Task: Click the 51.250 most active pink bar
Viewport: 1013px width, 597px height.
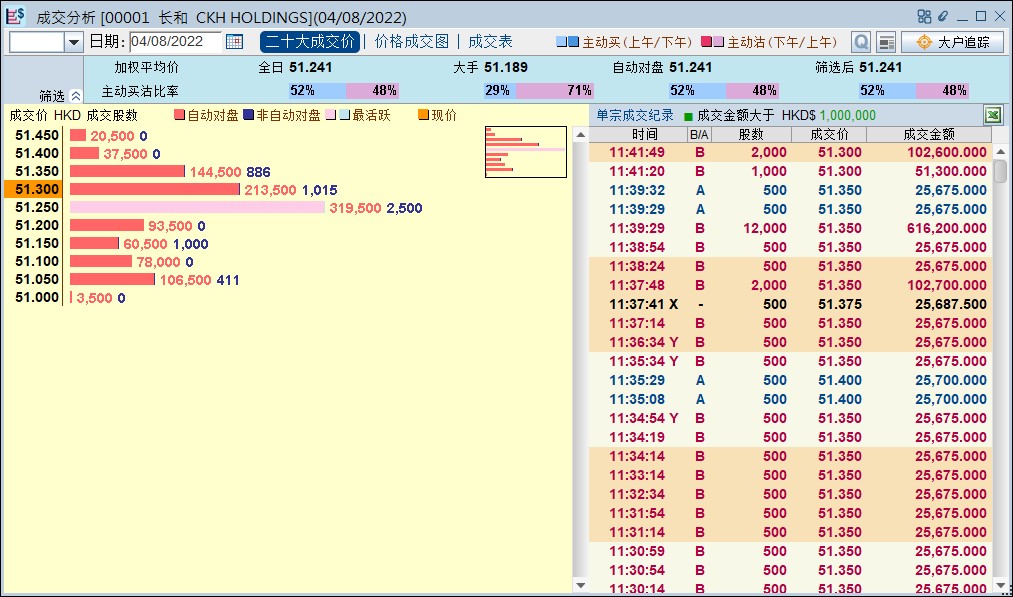Action: pos(197,208)
